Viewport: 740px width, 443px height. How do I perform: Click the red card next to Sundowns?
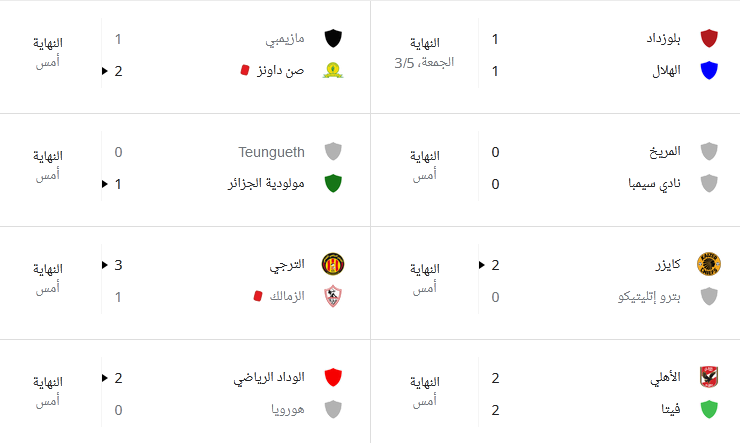244,70
